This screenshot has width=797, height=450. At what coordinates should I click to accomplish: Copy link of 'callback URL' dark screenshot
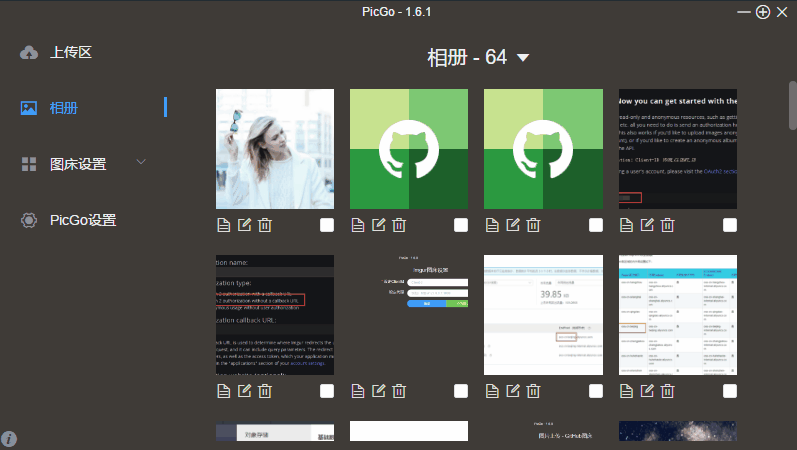224,391
